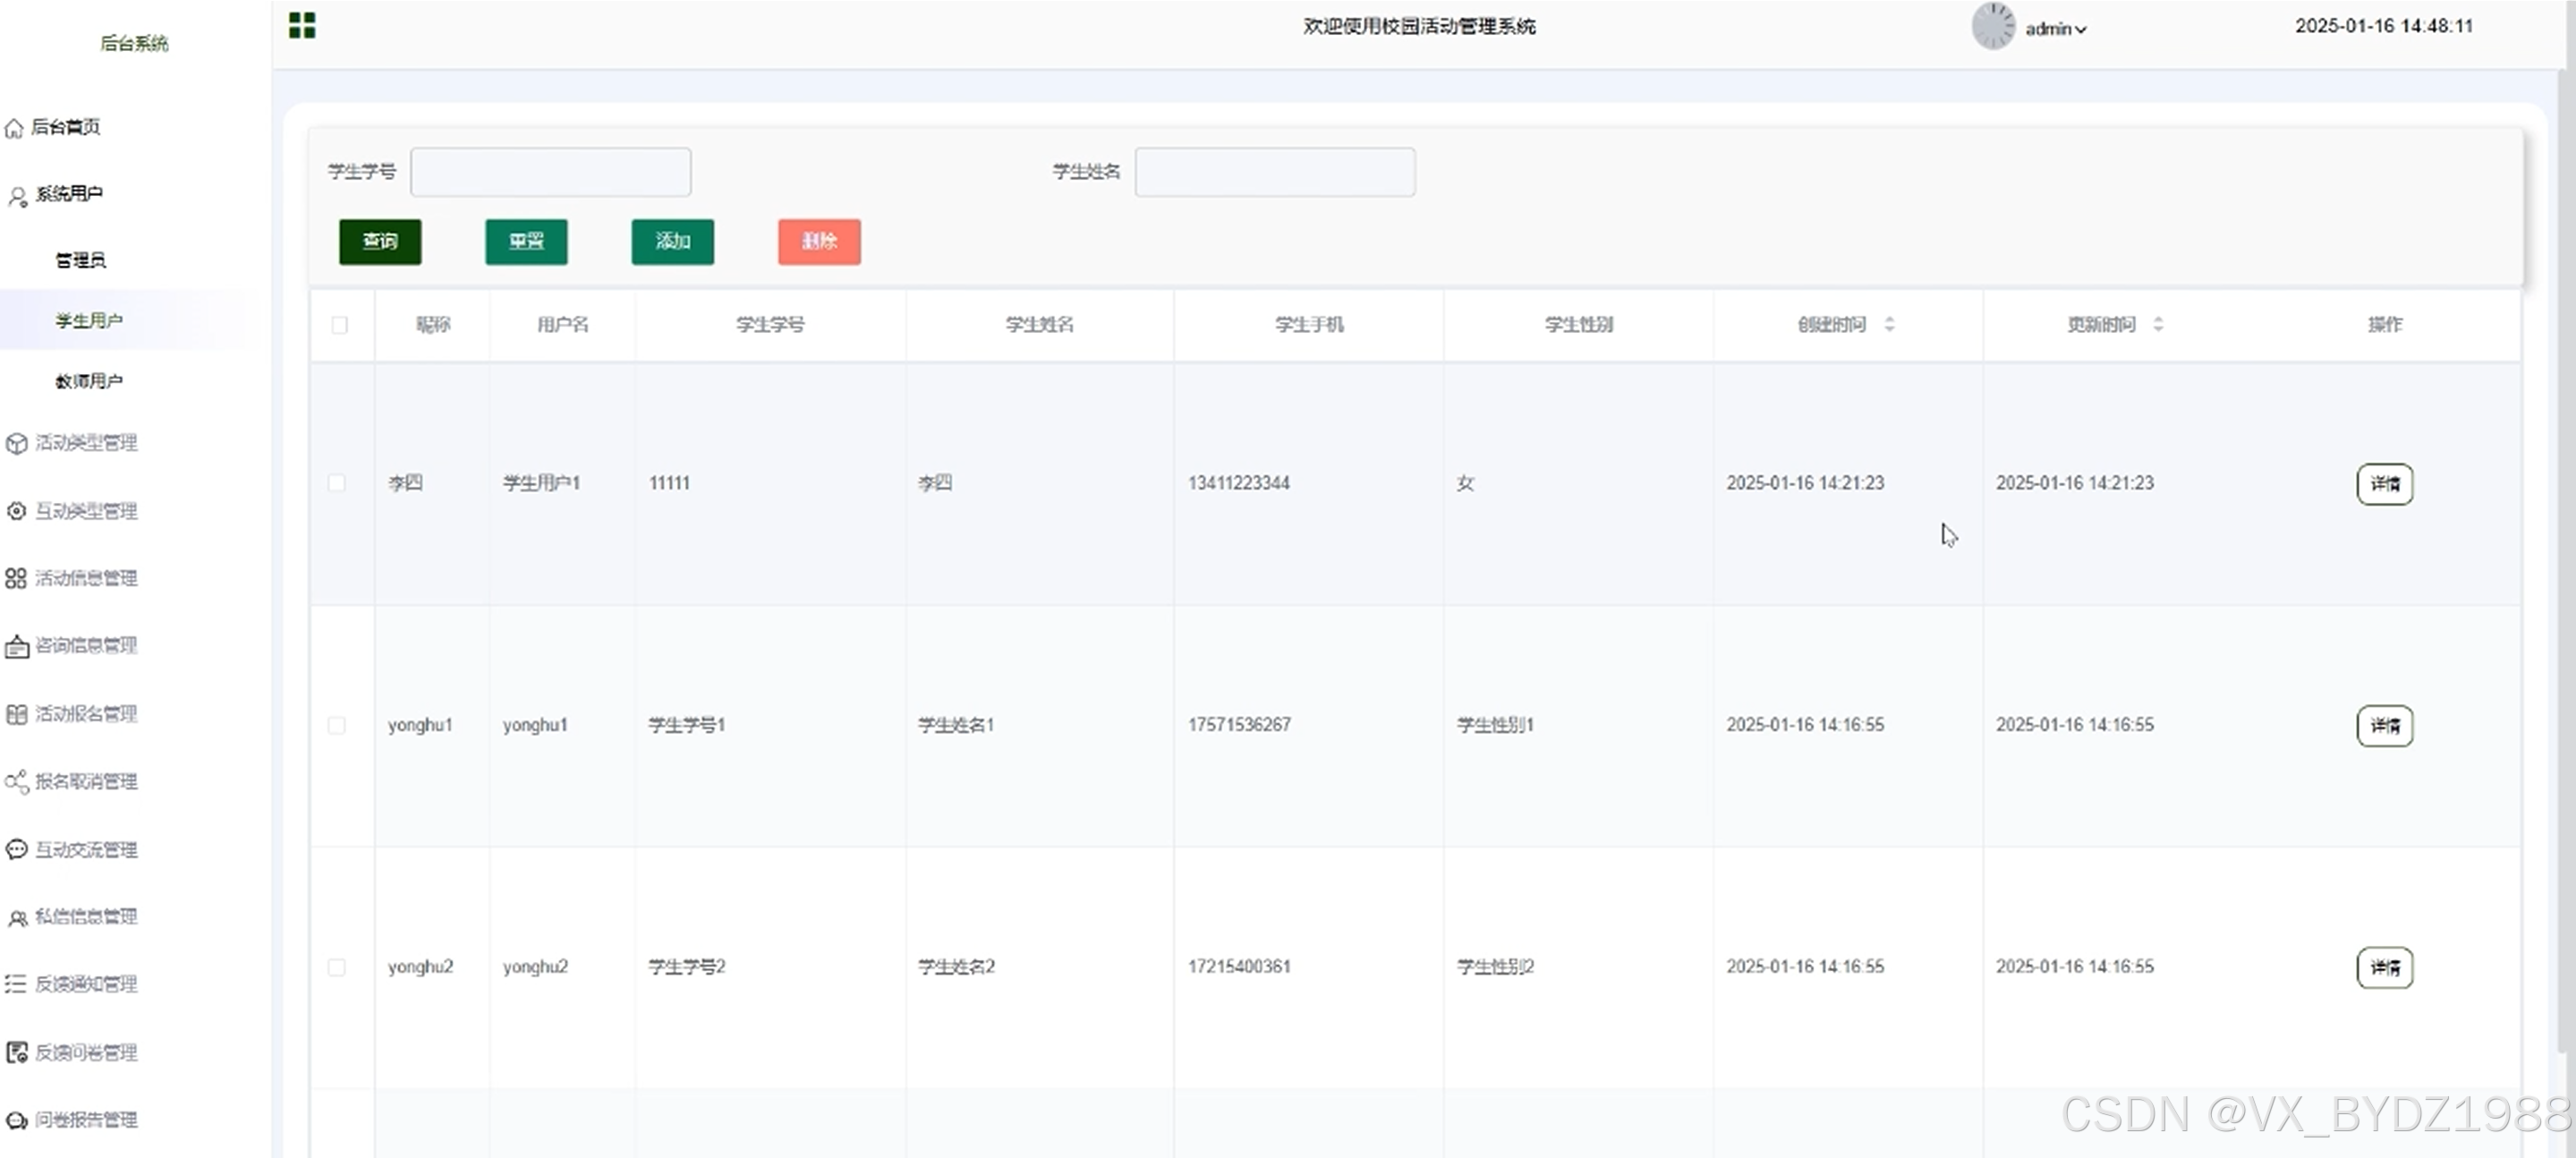
Task: Click the red 删除 button
Action: tap(819, 241)
